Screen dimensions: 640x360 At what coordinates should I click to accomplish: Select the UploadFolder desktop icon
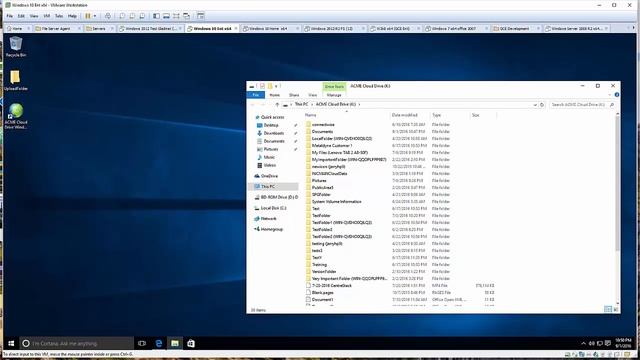(x=16, y=80)
